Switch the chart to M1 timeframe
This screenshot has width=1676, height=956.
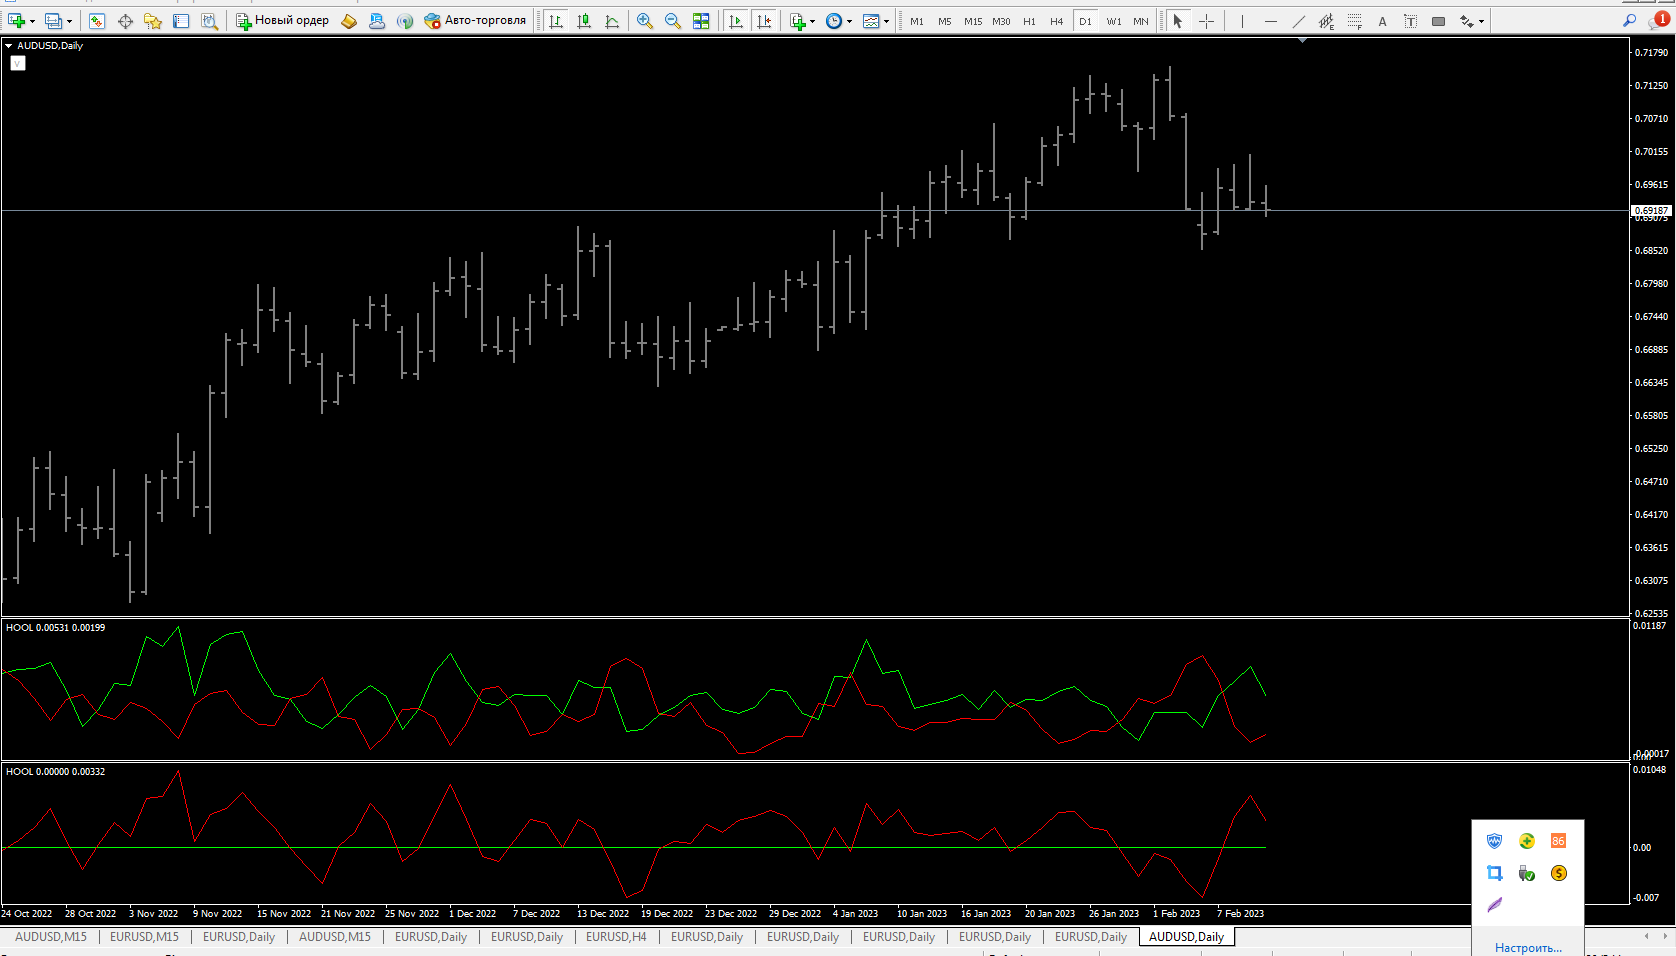pyautogui.click(x=917, y=21)
